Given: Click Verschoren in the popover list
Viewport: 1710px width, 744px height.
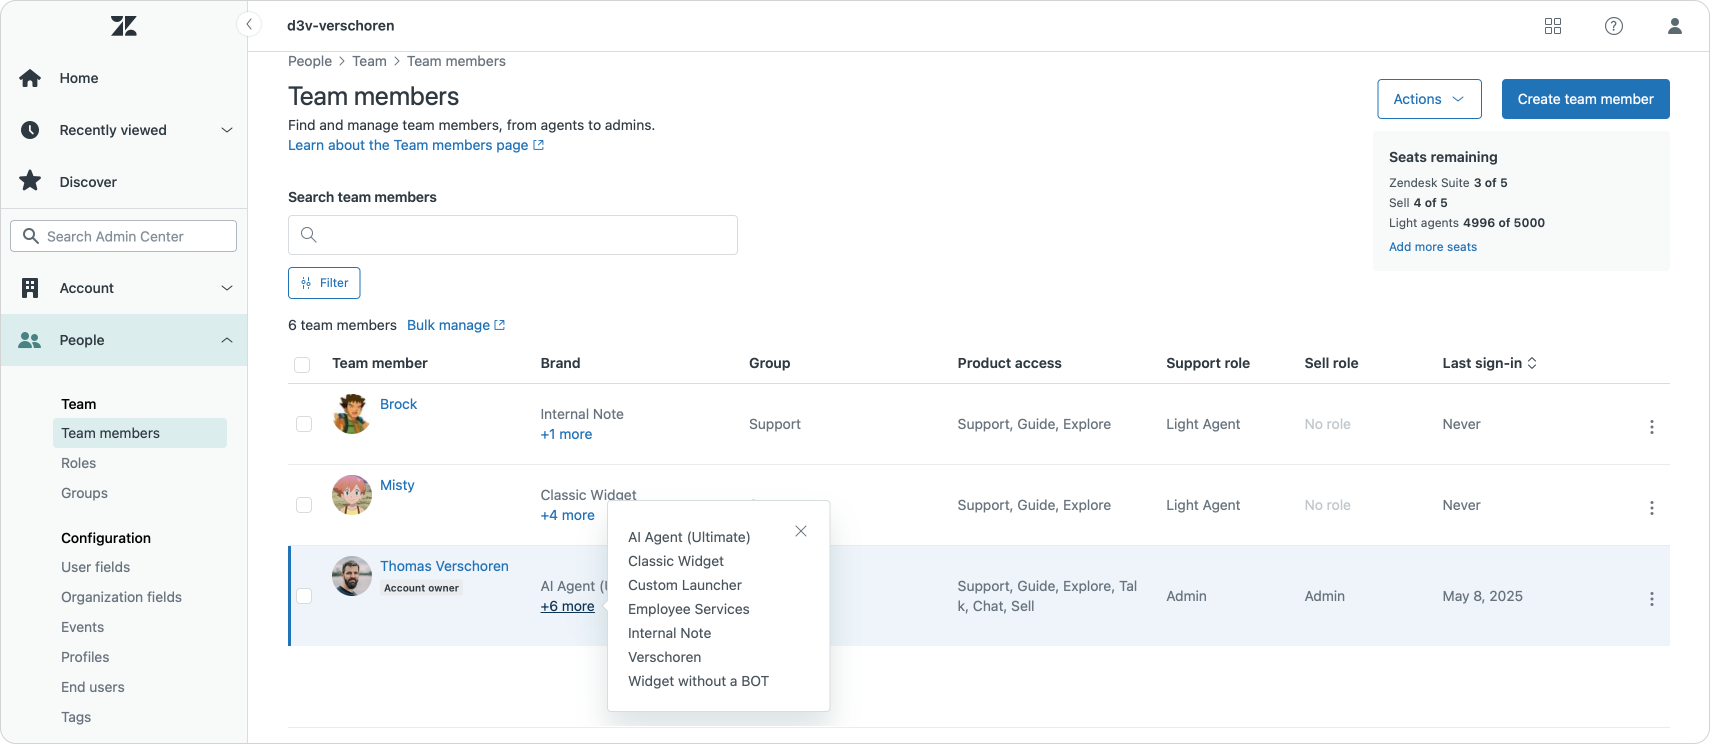Looking at the screenshot, I should click(665, 657).
